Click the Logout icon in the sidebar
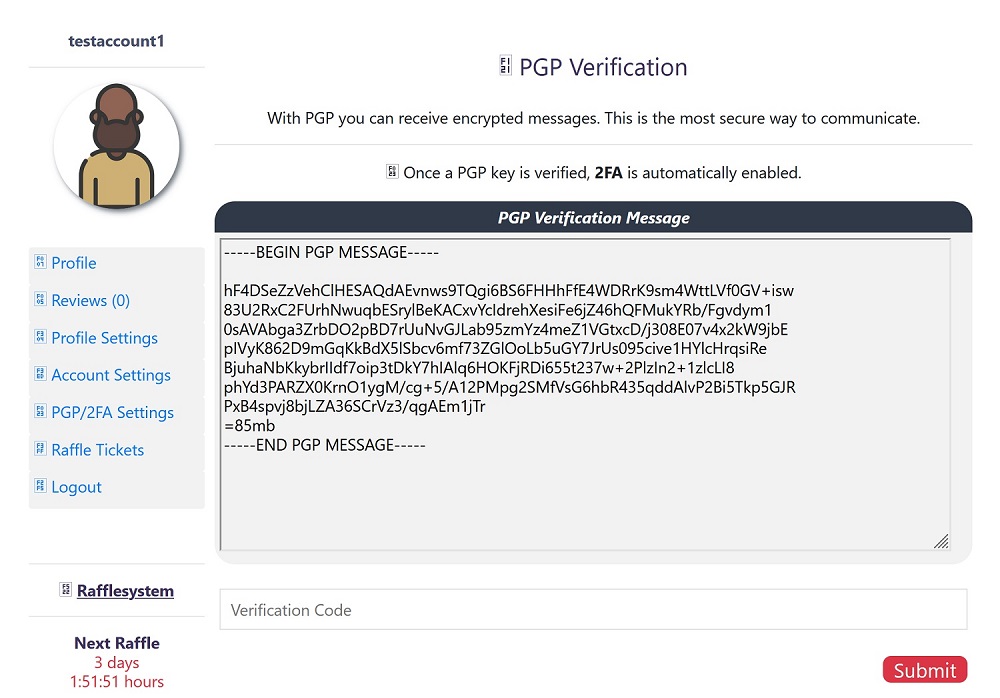This screenshot has height=698, width=1000. pos(38,486)
